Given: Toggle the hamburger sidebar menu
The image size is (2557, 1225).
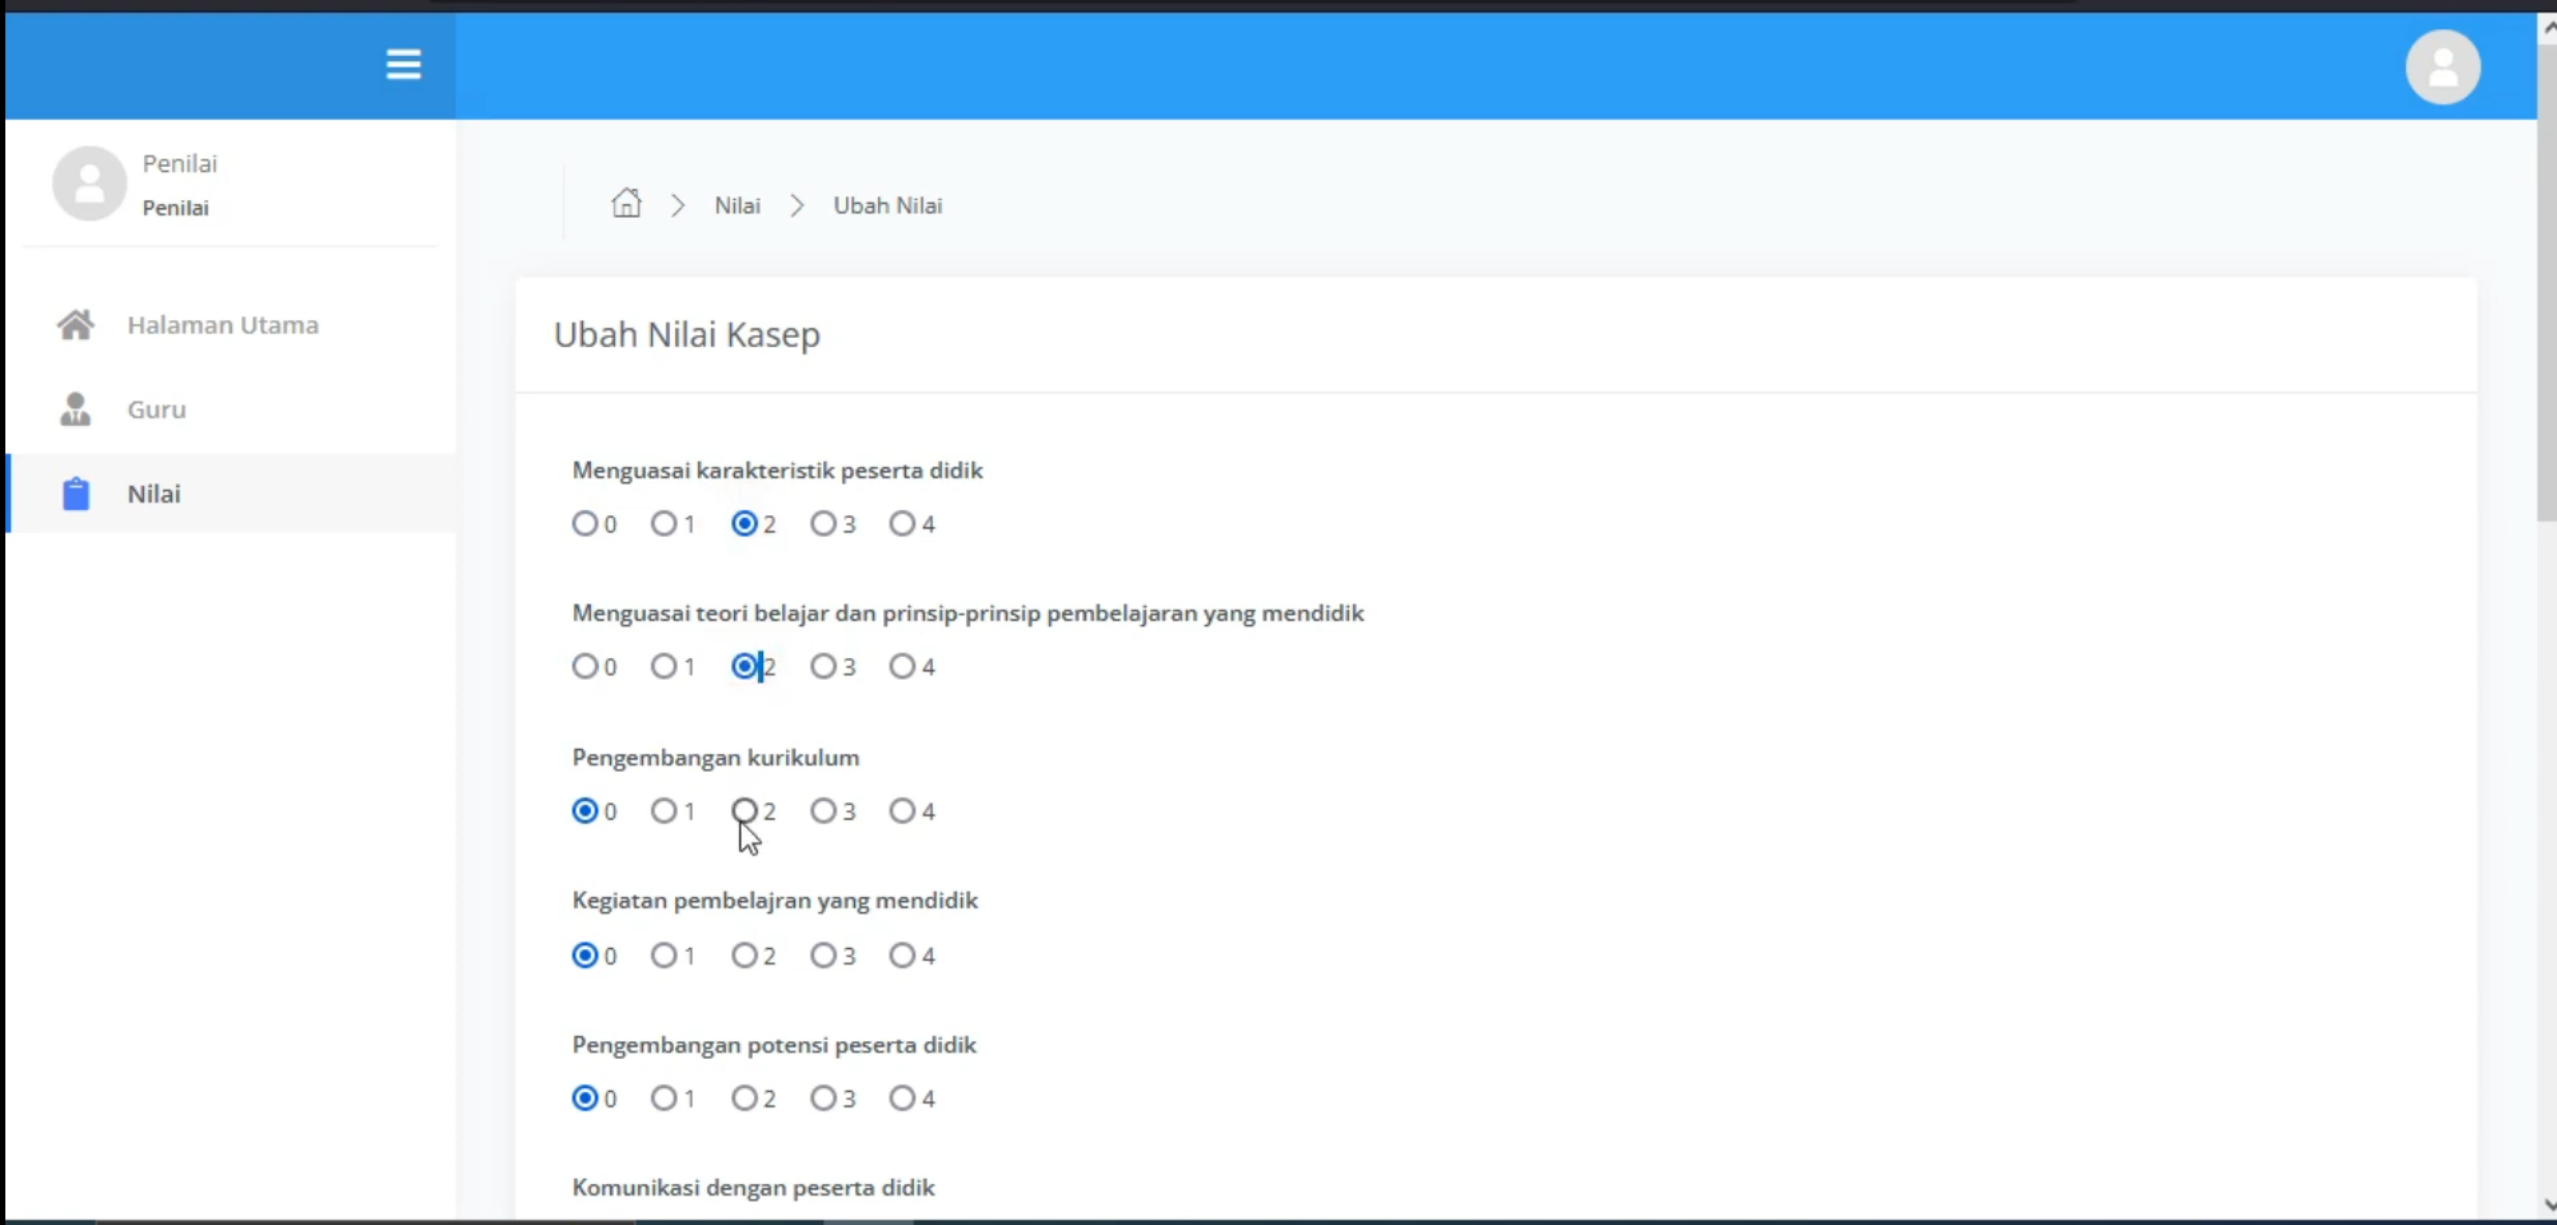Looking at the screenshot, I should coord(403,65).
